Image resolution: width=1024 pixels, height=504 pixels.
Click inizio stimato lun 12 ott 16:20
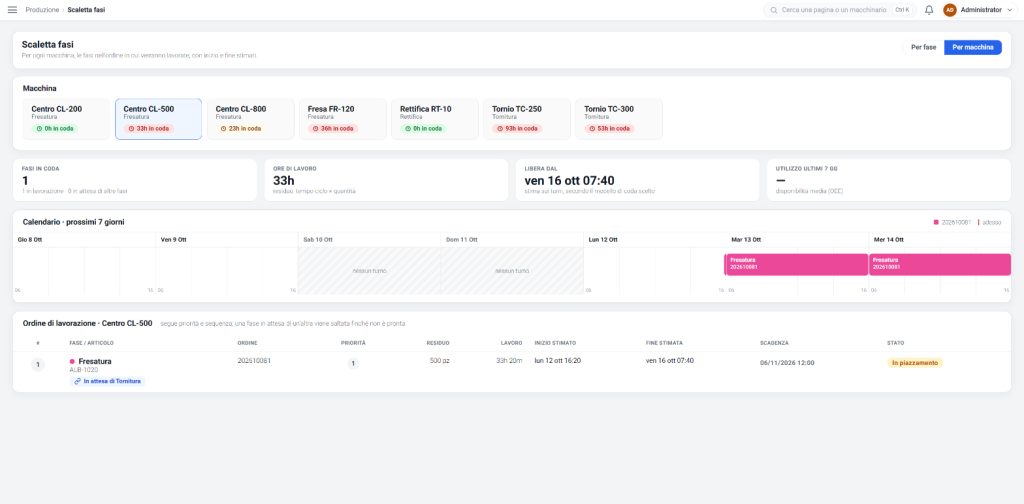[x=558, y=360]
